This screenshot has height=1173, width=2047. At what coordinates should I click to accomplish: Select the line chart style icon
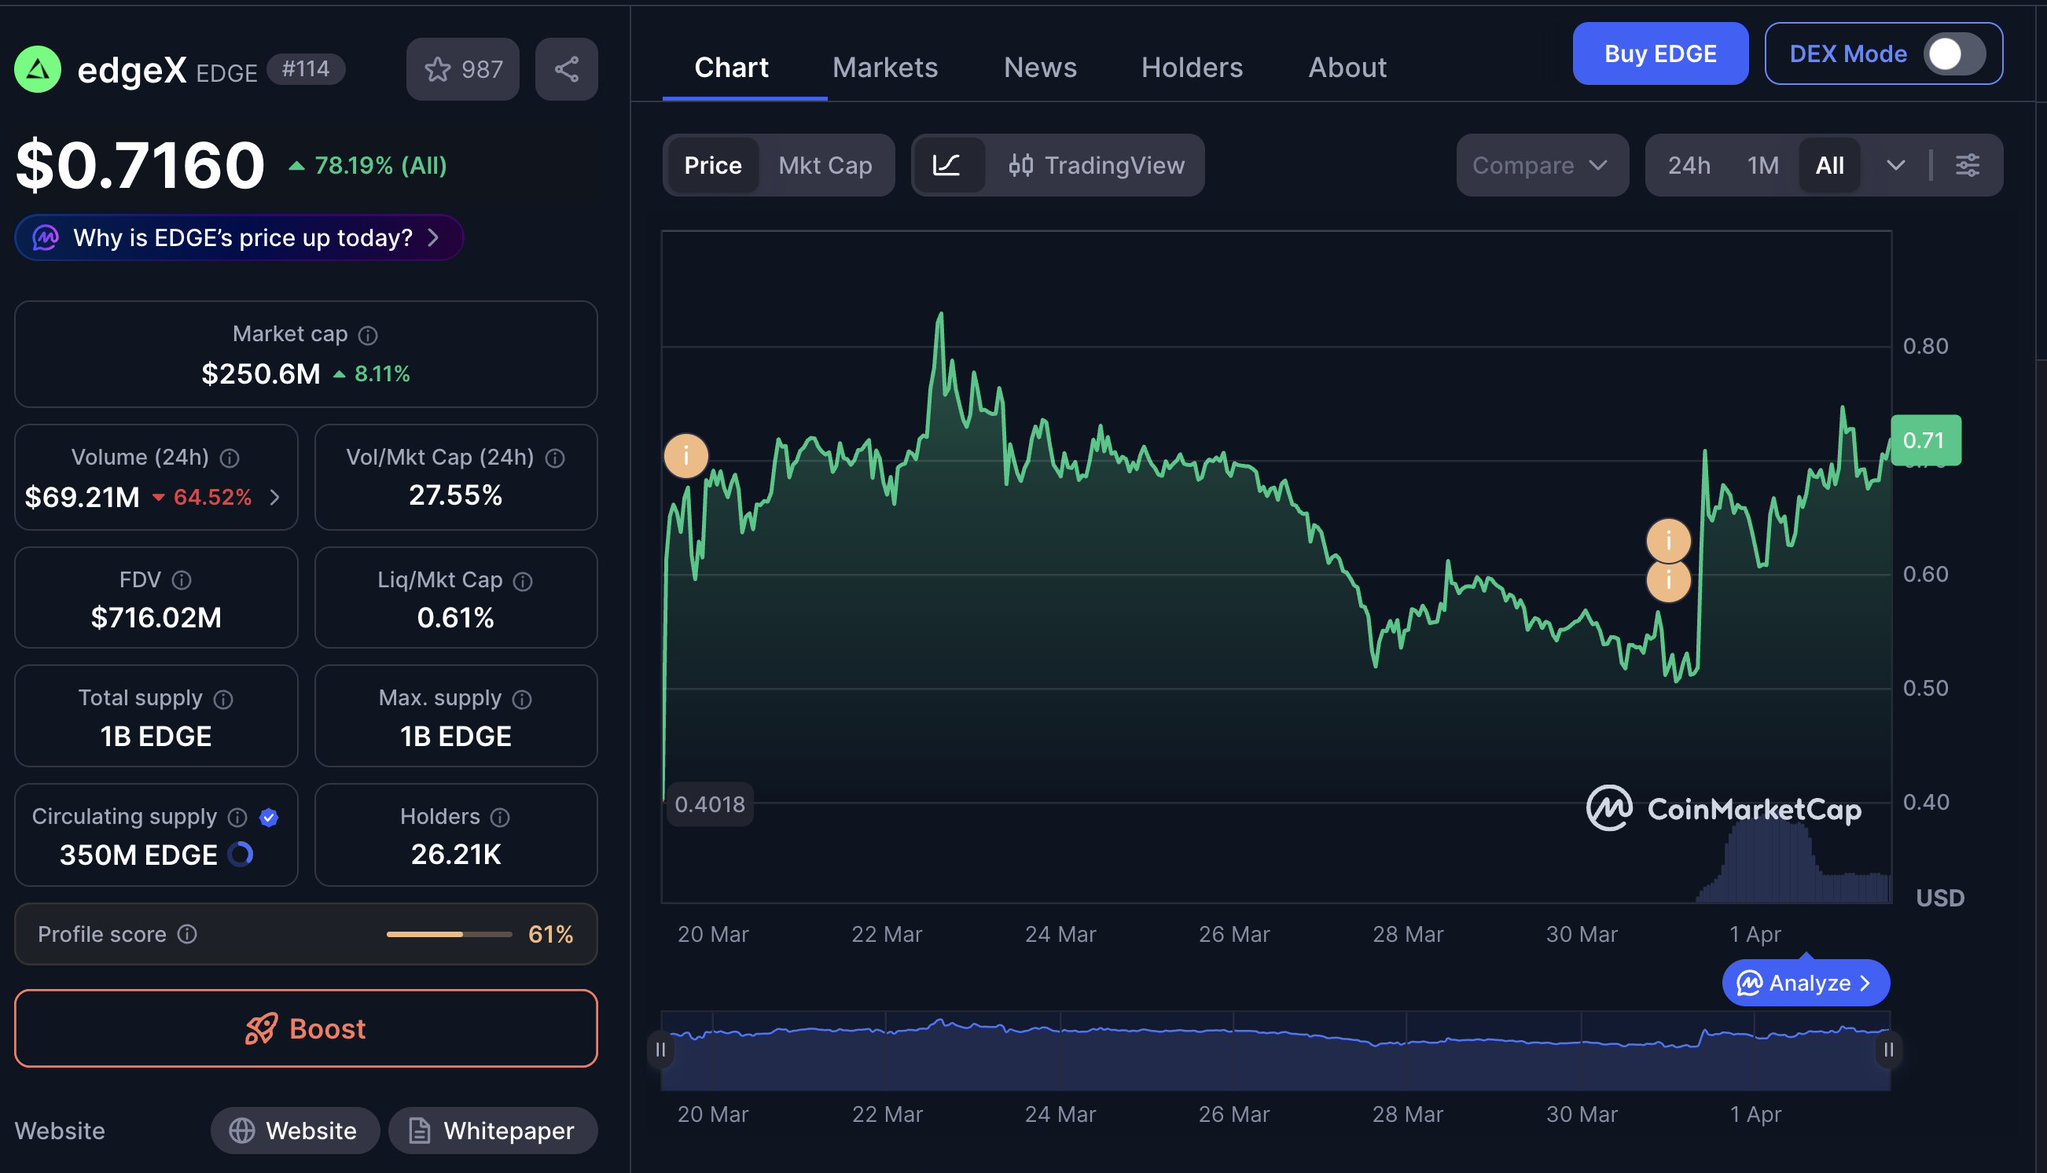947,165
